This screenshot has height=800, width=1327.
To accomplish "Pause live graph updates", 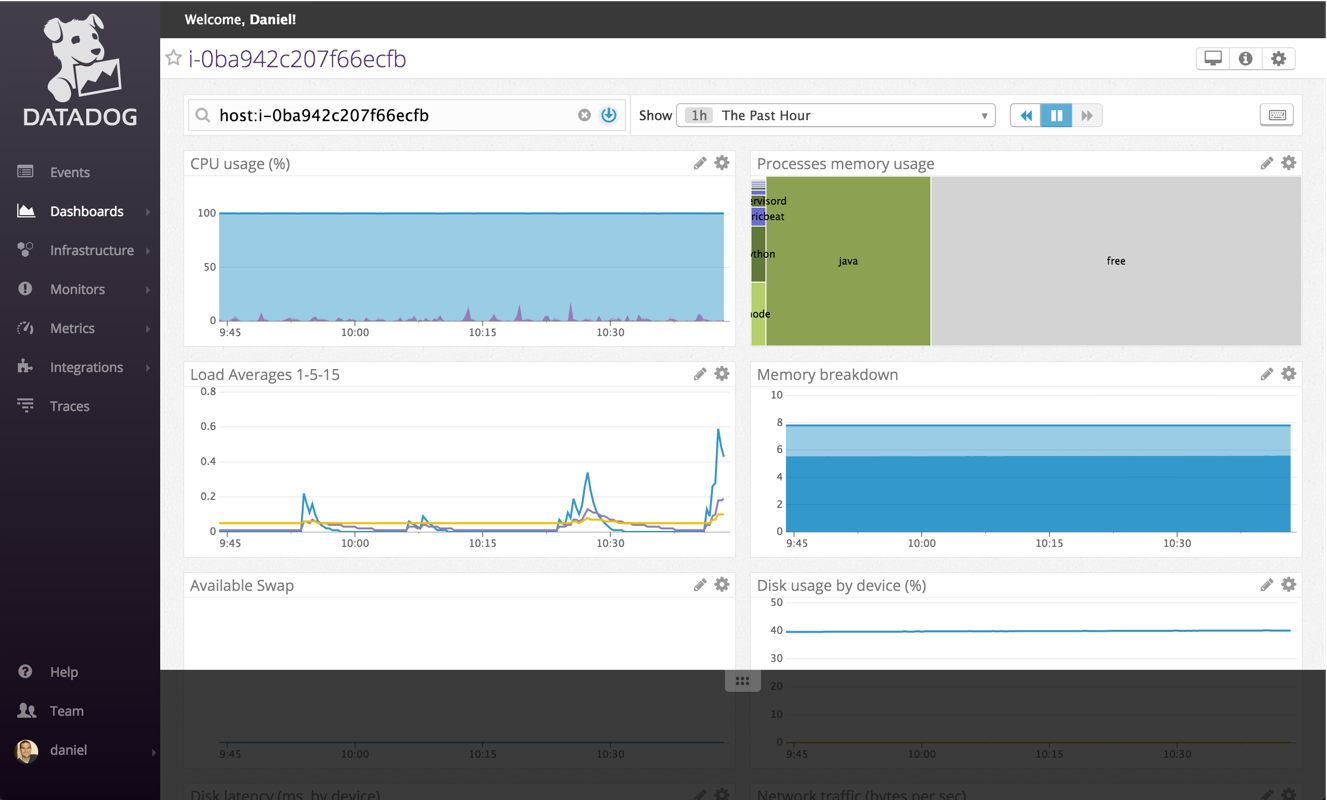I will (x=1056, y=115).
